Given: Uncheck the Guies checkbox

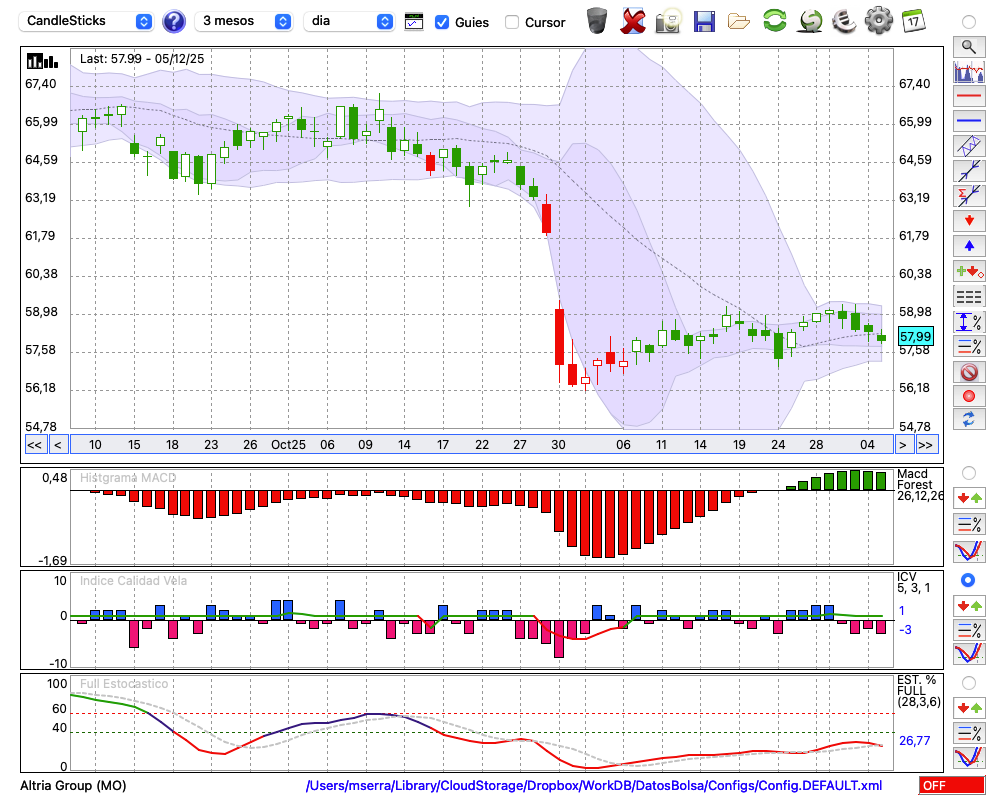Looking at the screenshot, I should (x=441, y=22).
